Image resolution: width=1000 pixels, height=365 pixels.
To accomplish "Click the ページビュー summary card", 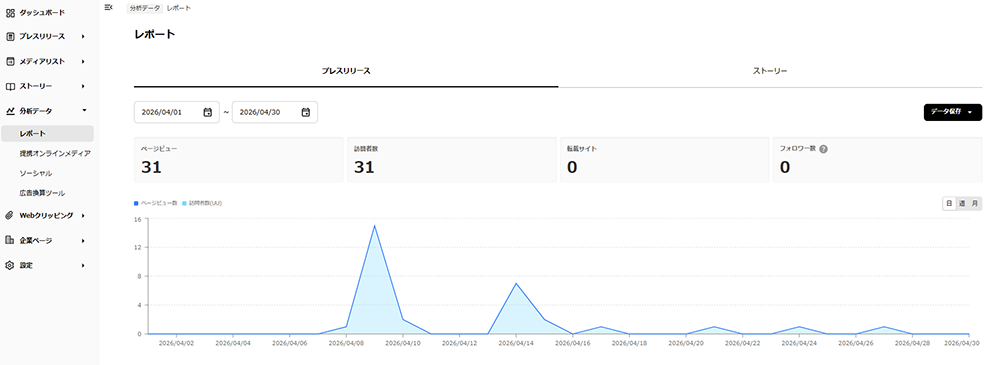I will click(x=239, y=160).
